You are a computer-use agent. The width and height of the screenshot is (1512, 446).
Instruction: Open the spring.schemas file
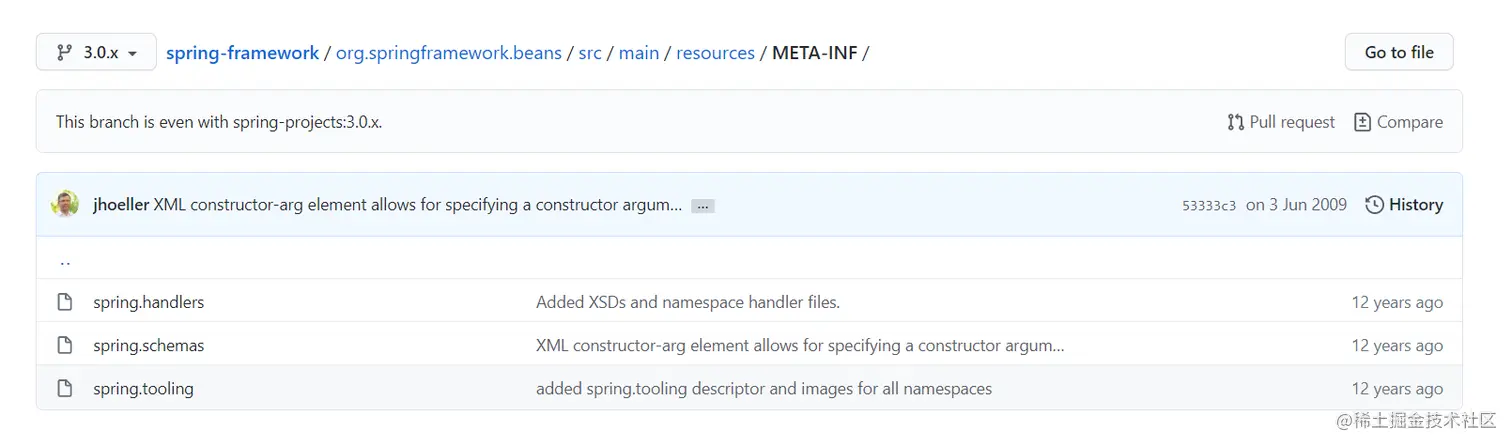click(148, 345)
